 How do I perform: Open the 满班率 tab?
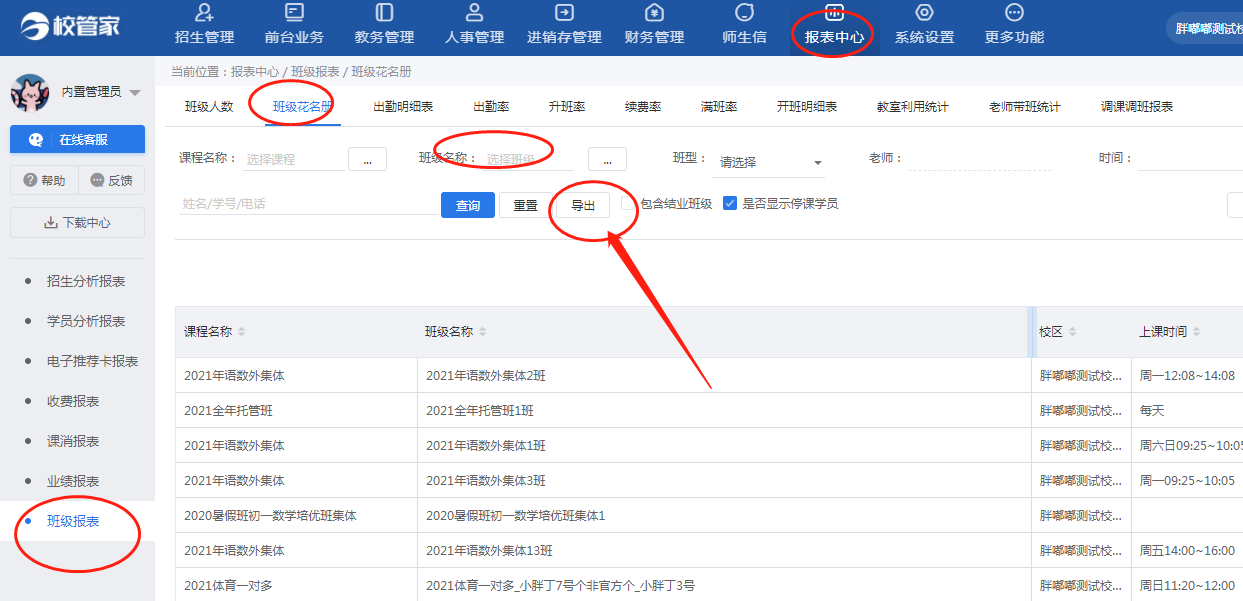click(719, 107)
